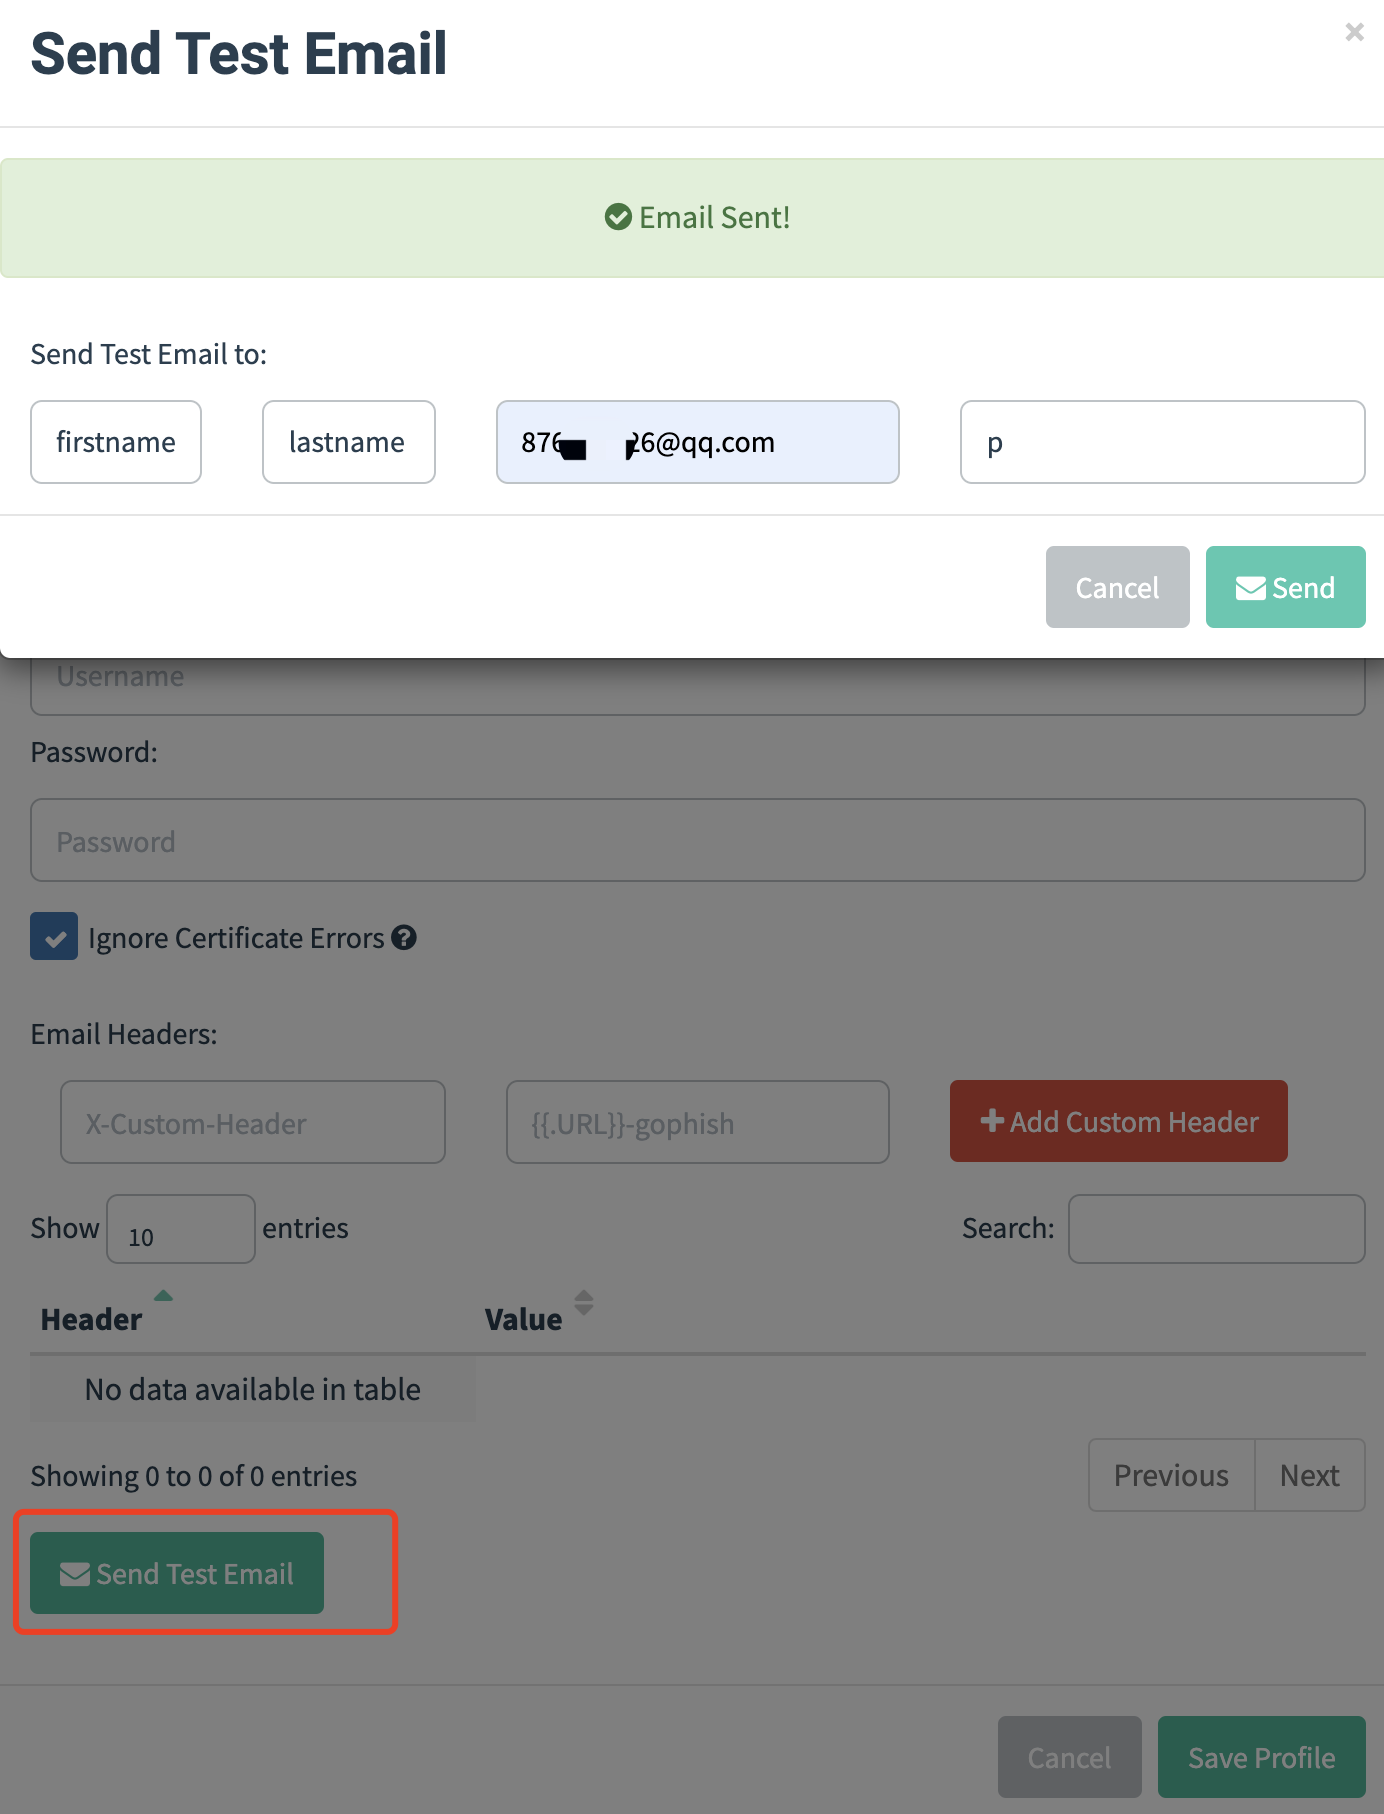Click the plus icon on Add Custom Header
This screenshot has height=1814, width=1384.
992,1121
